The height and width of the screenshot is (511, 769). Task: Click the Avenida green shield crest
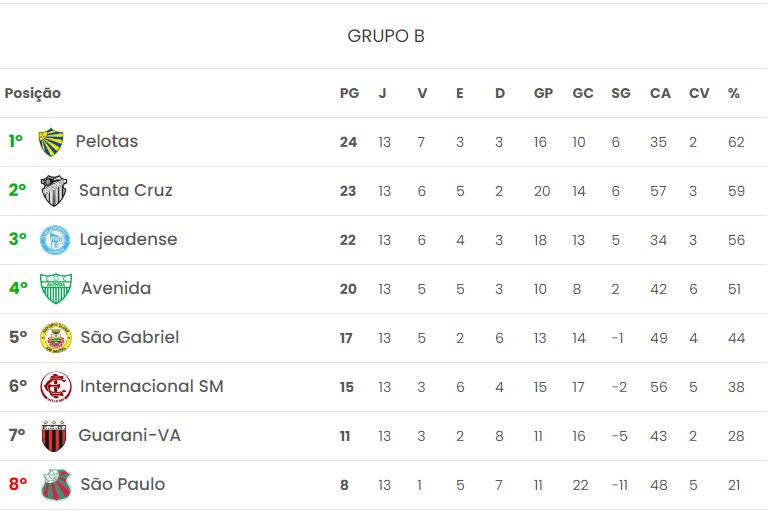click(x=54, y=289)
